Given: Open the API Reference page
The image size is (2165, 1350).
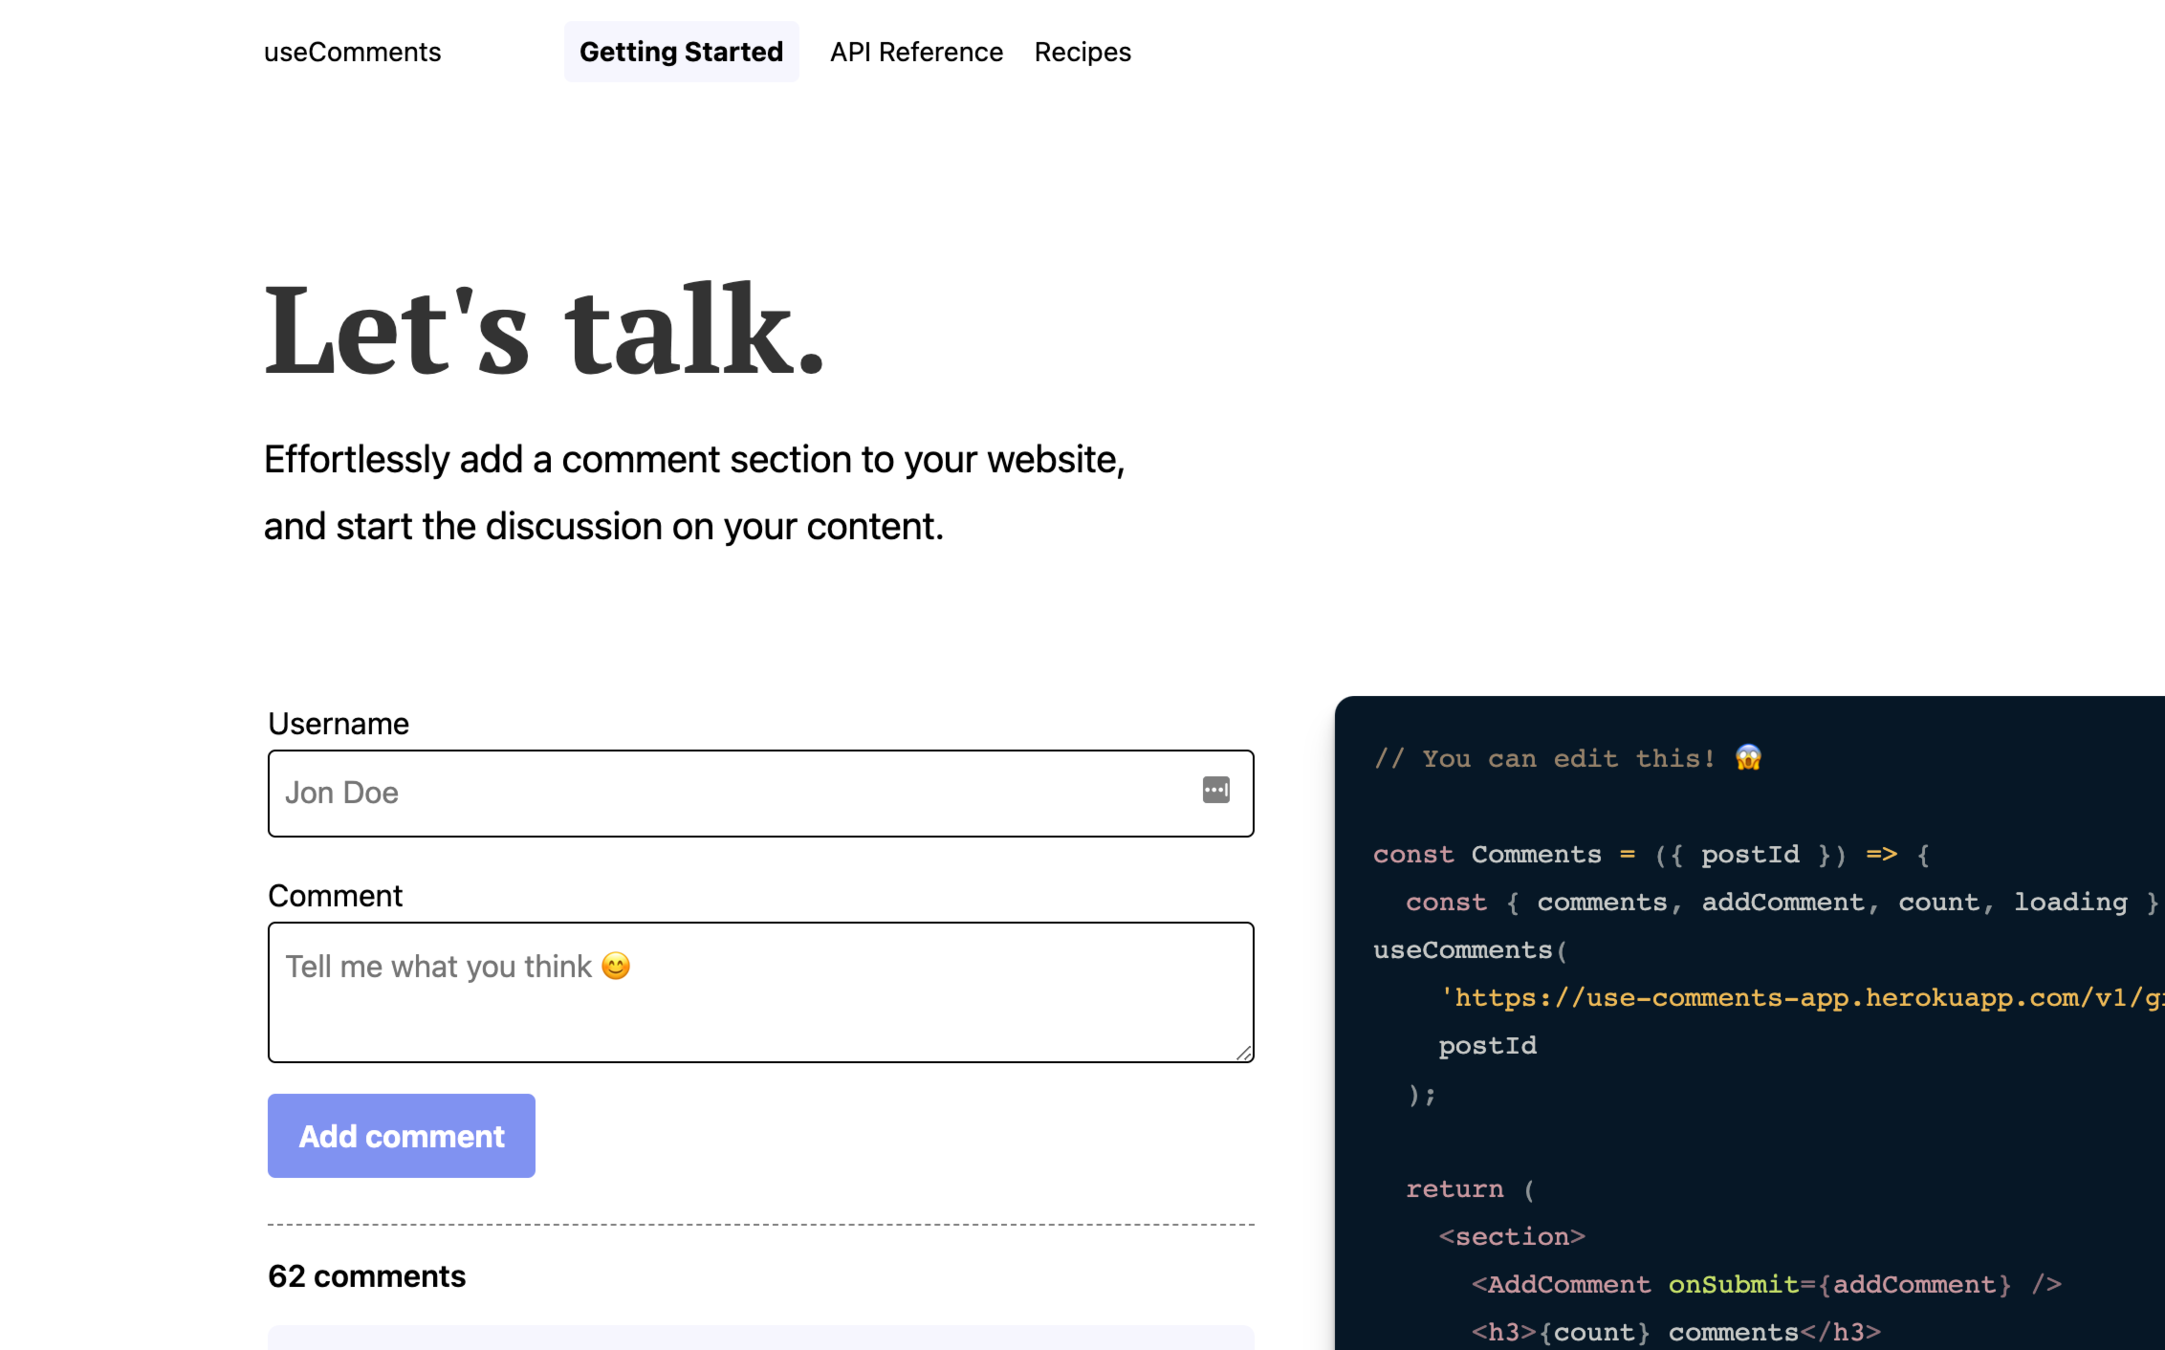Looking at the screenshot, I should pos(915,52).
